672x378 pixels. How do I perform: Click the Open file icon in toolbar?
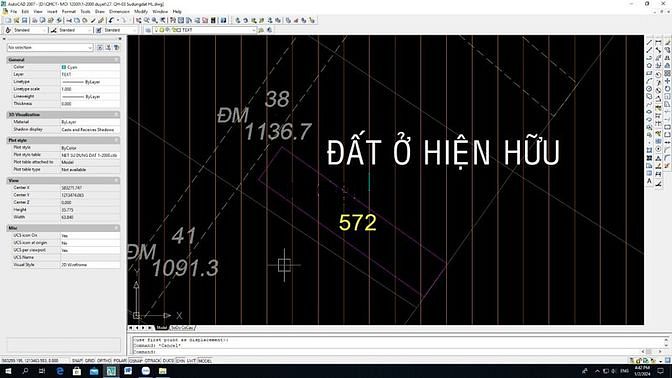coord(16,20)
